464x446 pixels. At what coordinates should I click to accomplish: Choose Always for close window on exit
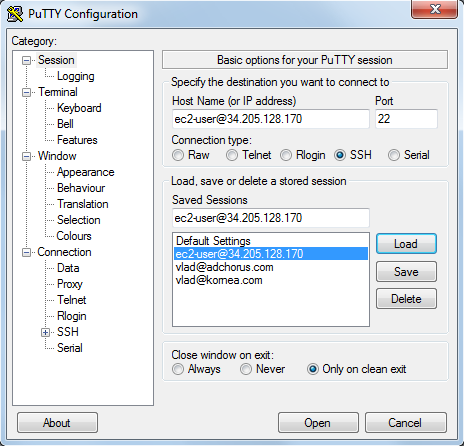tap(178, 369)
